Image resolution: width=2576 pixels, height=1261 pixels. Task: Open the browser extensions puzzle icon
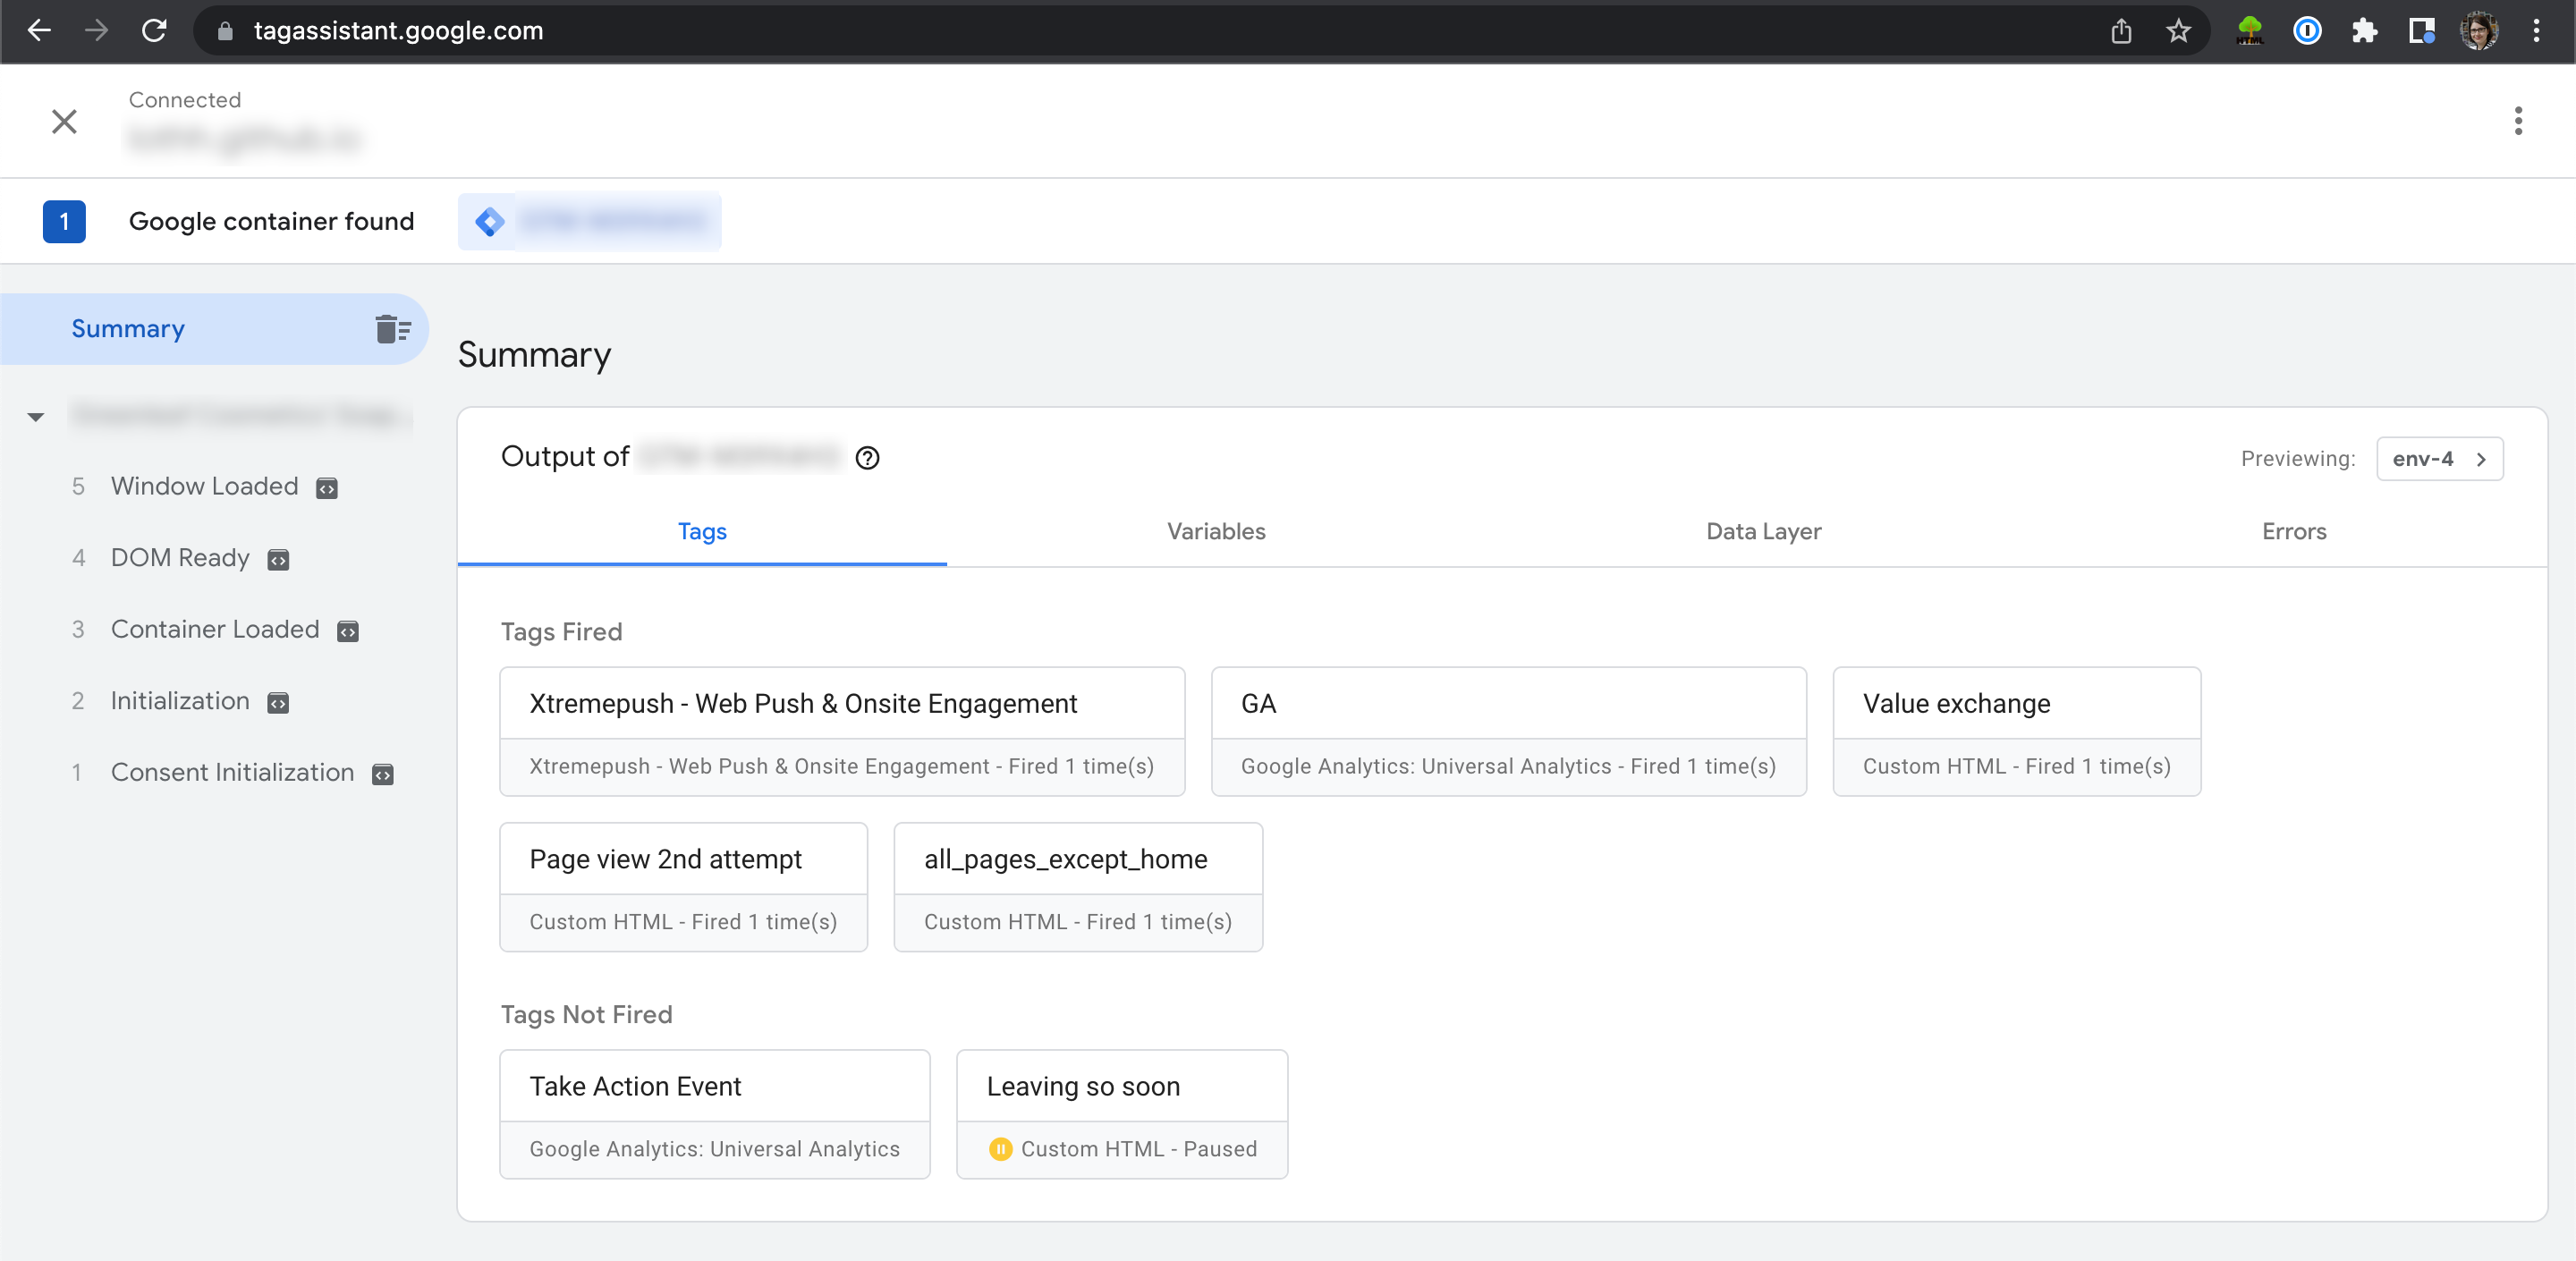2364,31
